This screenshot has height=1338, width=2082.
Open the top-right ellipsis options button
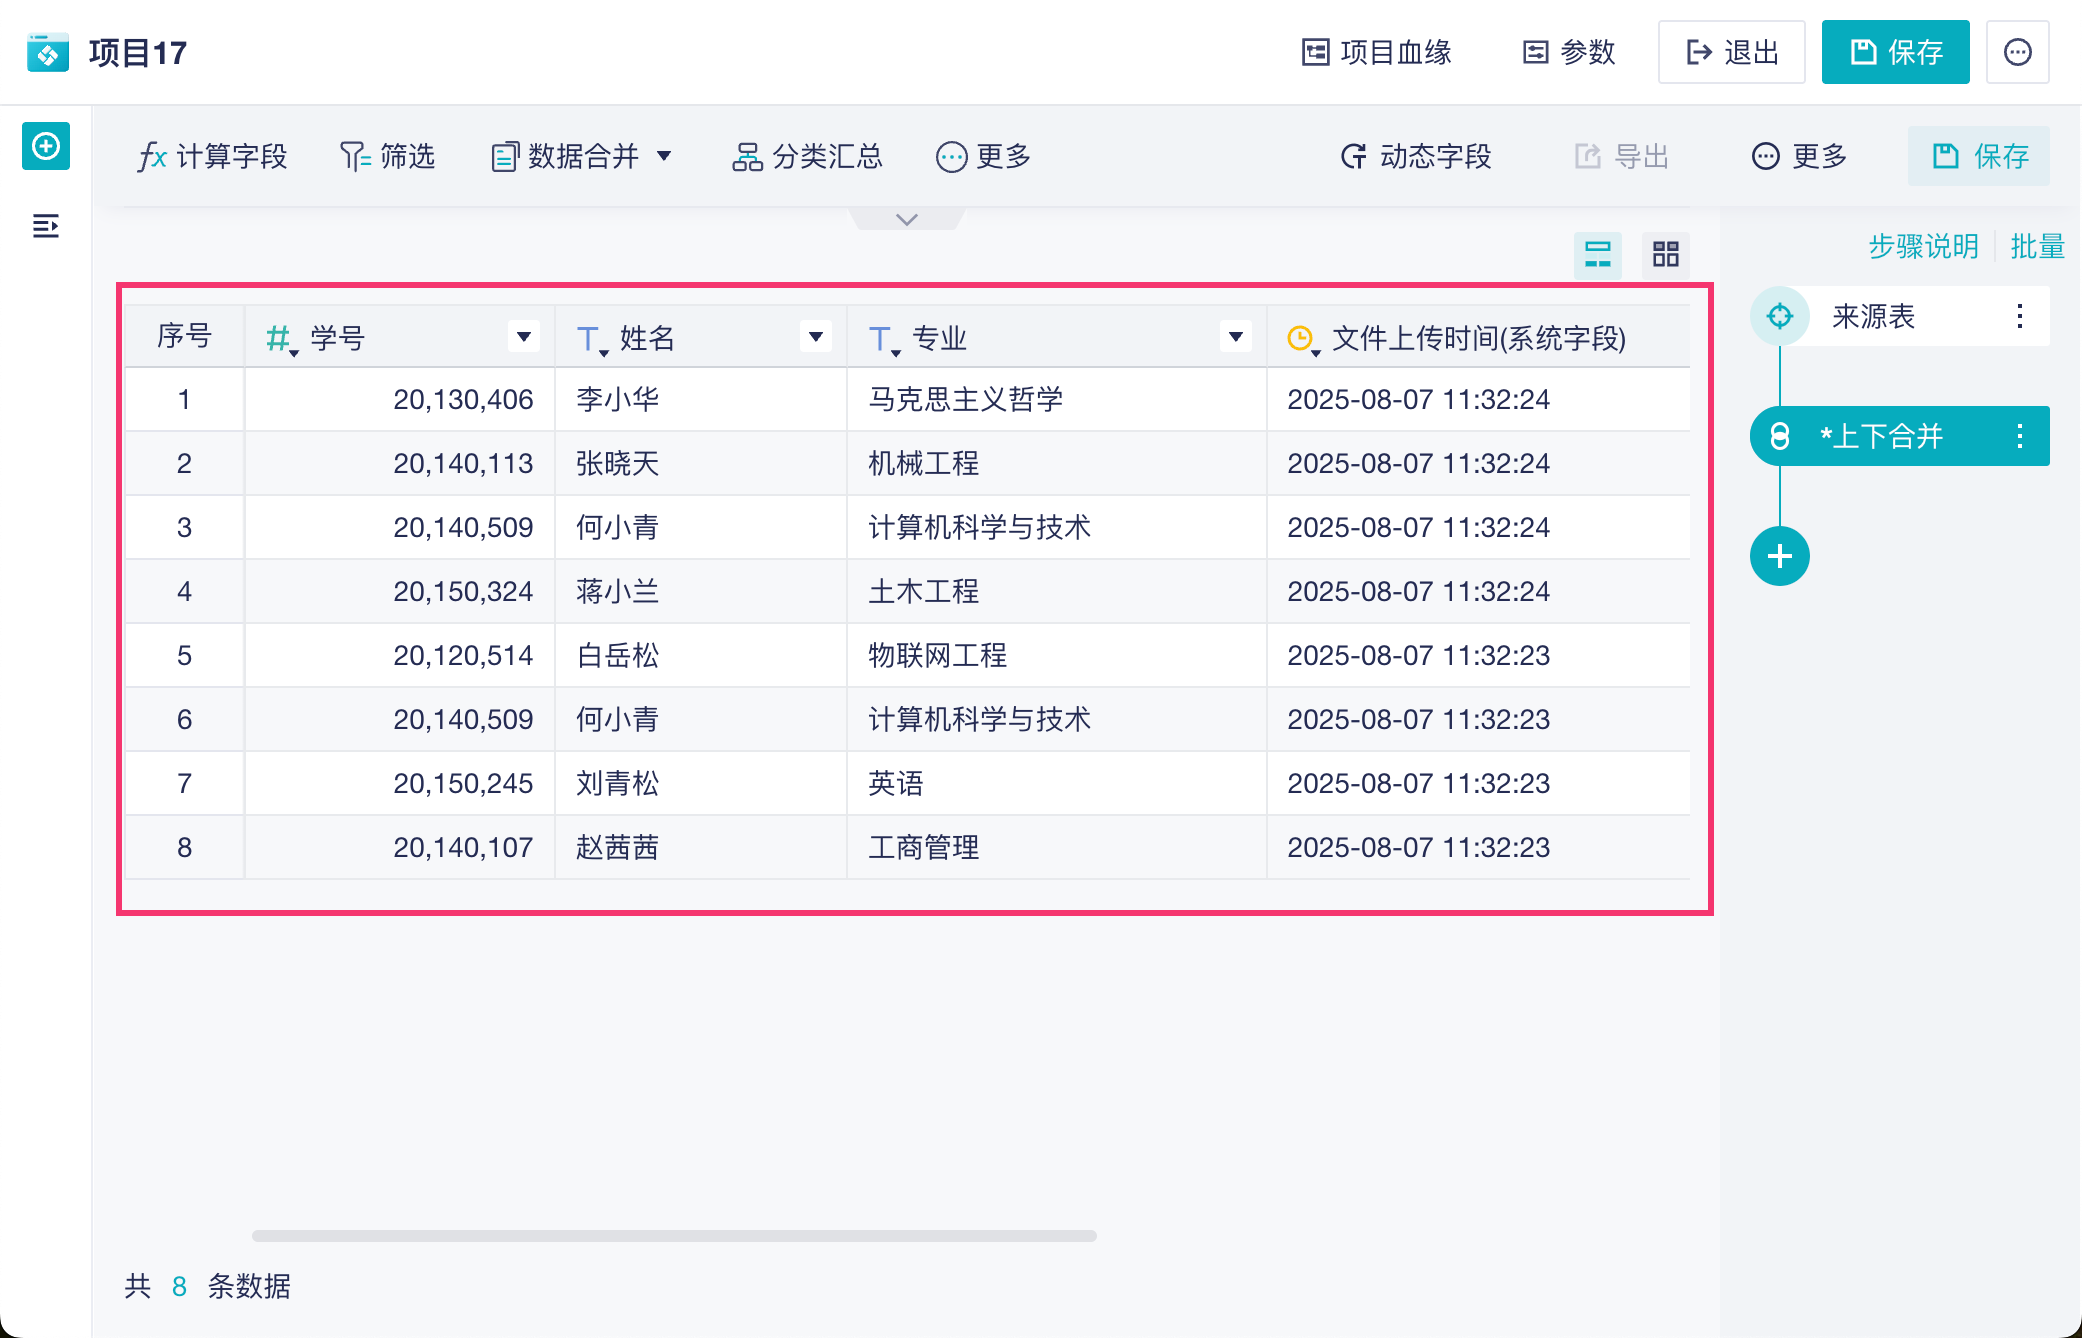2017,52
